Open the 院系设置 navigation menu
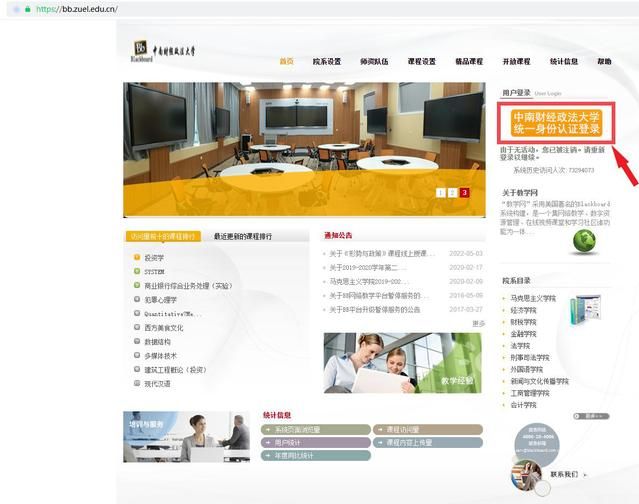Image resolution: width=639 pixels, height=504 pixels. [327, 61]
